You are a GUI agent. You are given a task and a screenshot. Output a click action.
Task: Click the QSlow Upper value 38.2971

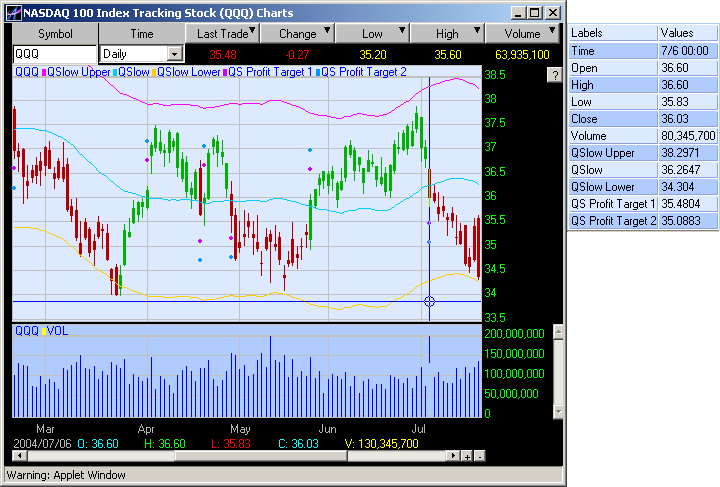(x=688, y=153)
